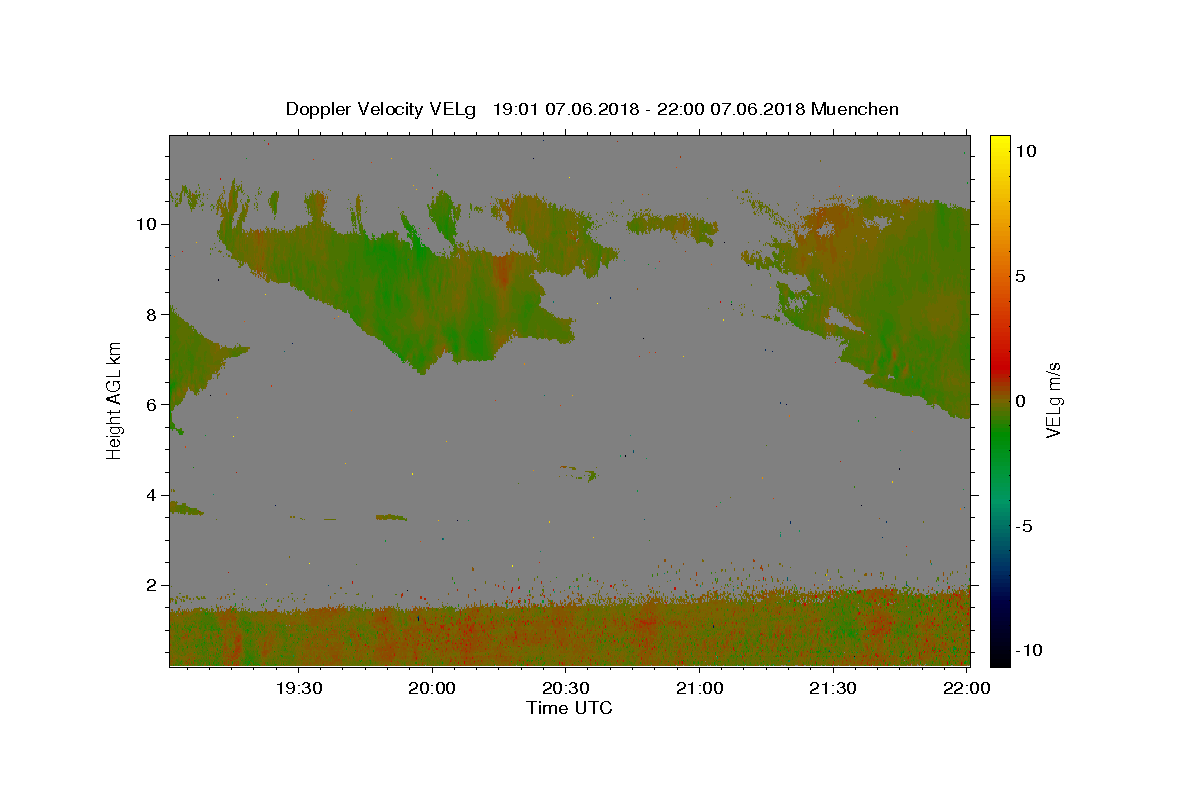Click the colorbar value -5
Screen dimensions: 1200x800
coord(1024,526)
